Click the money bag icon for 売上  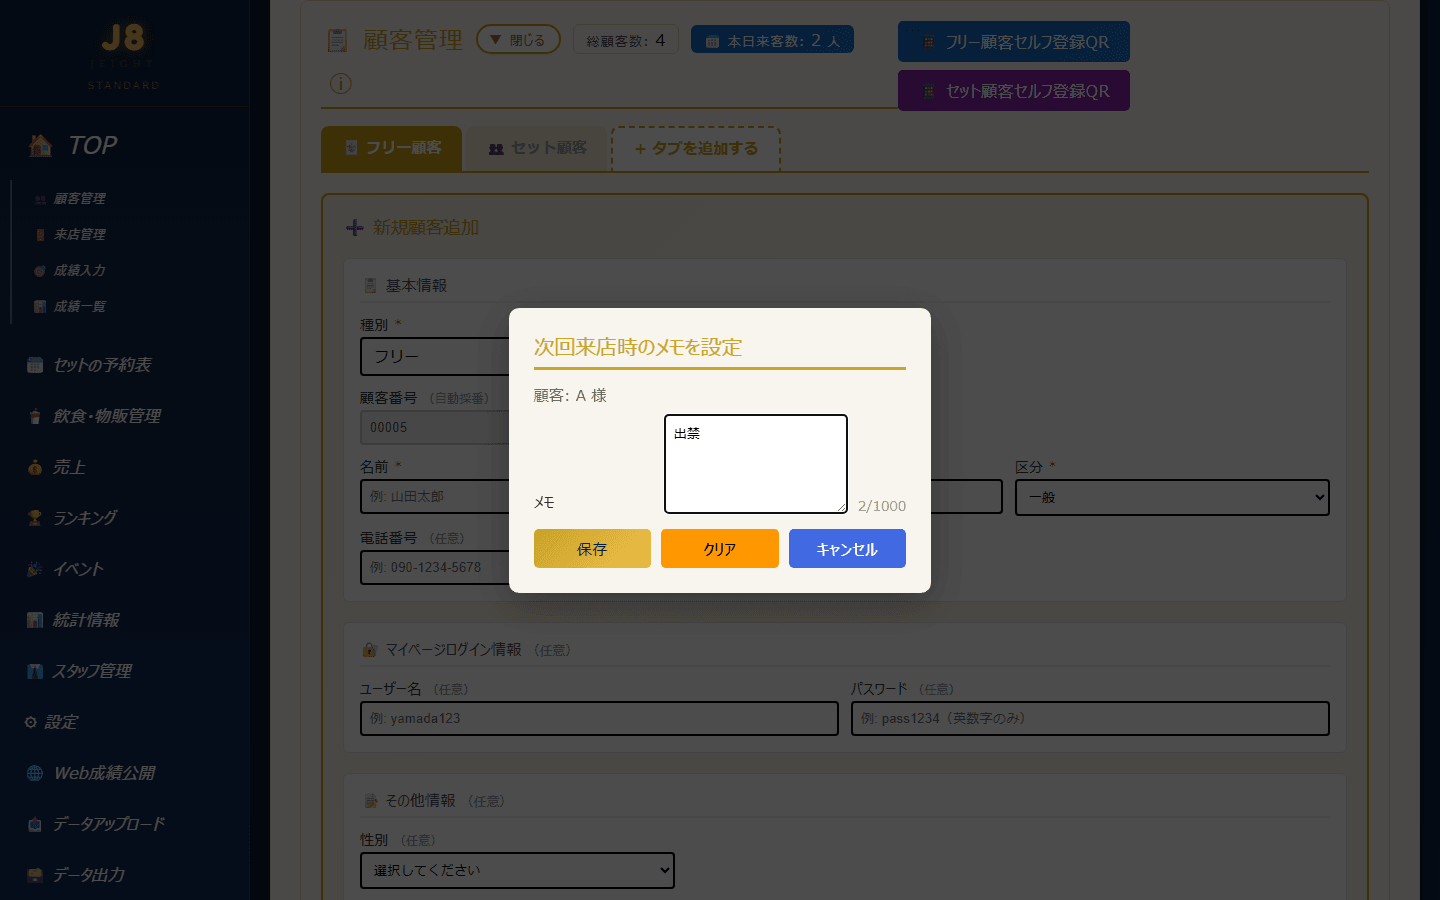pos(35,467)
